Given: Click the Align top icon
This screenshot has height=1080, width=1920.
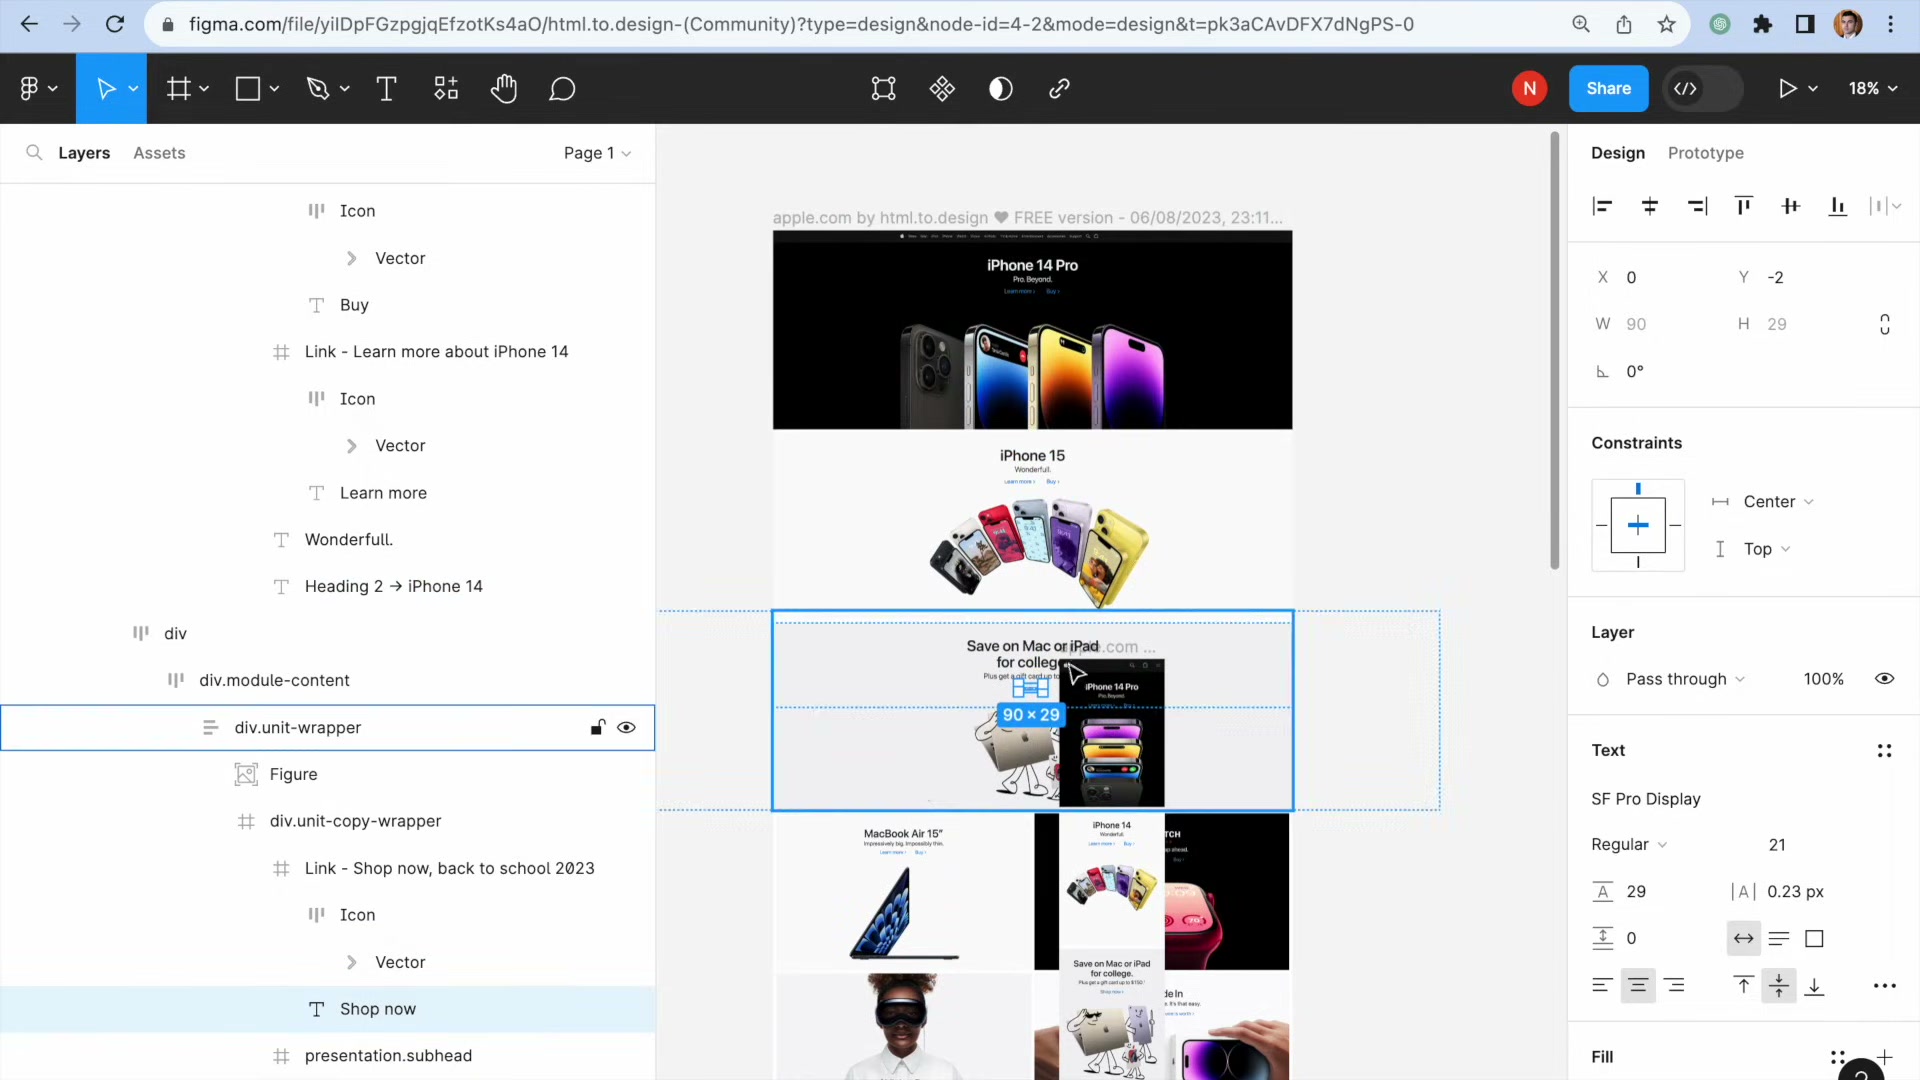Looking at the screenshot, I should coord(1744,206).
